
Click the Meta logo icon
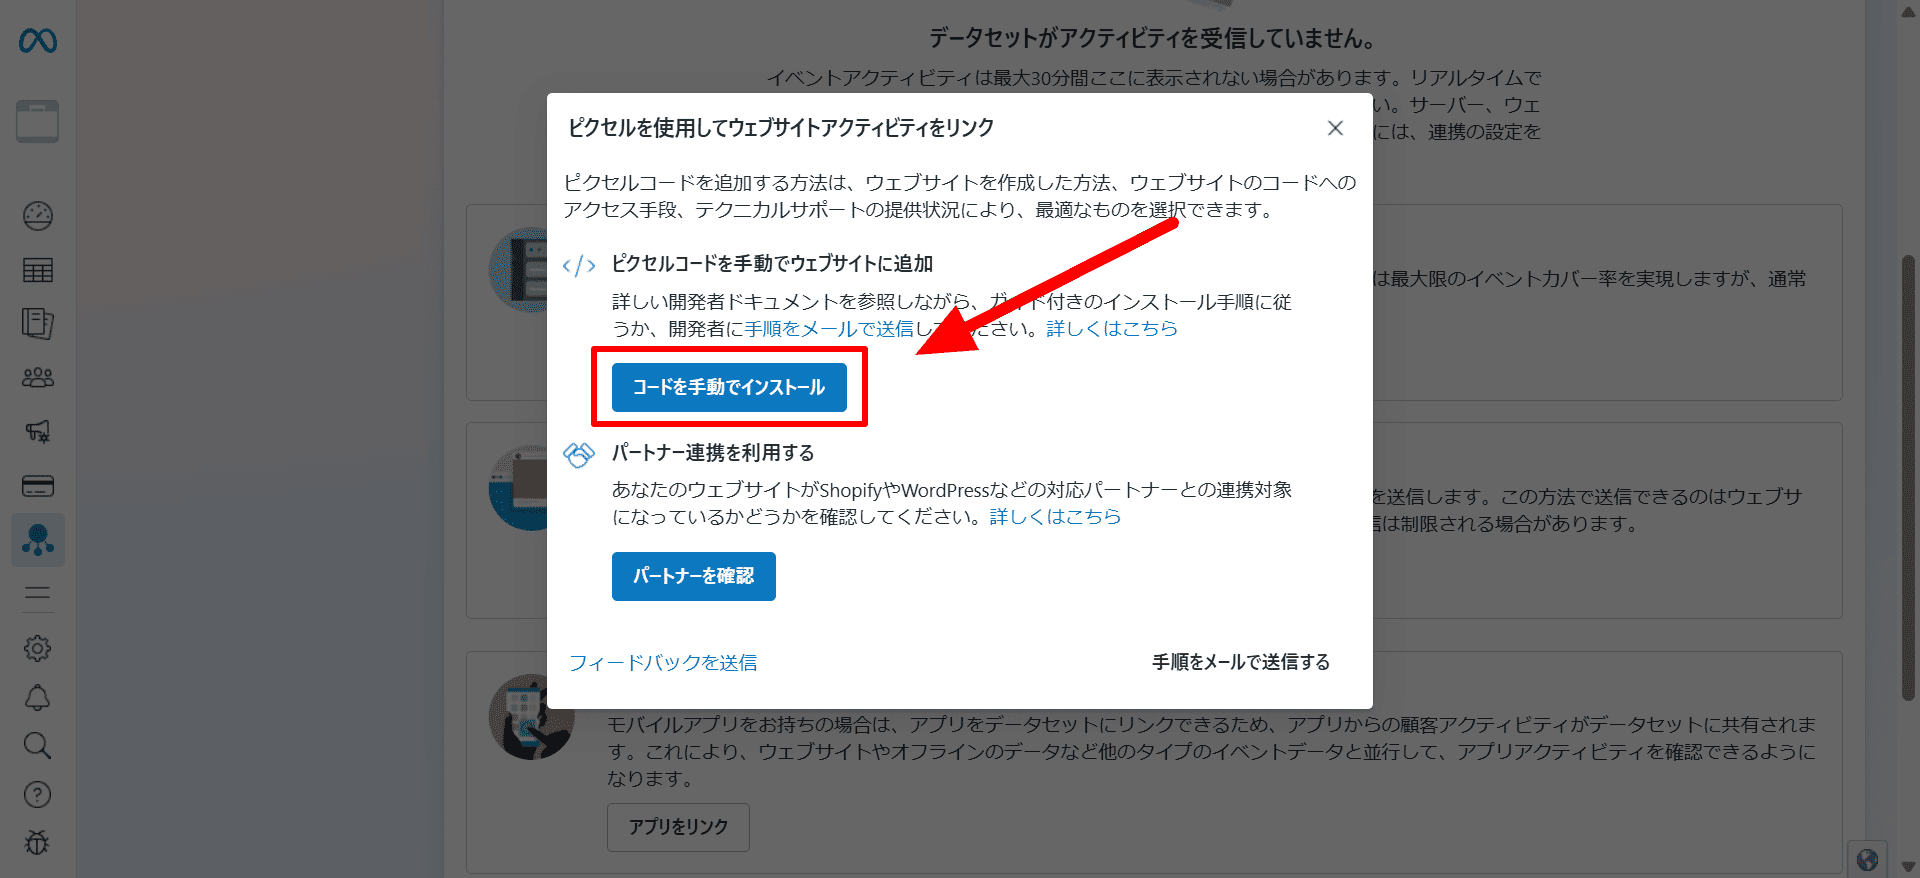[x=38, y=41]
